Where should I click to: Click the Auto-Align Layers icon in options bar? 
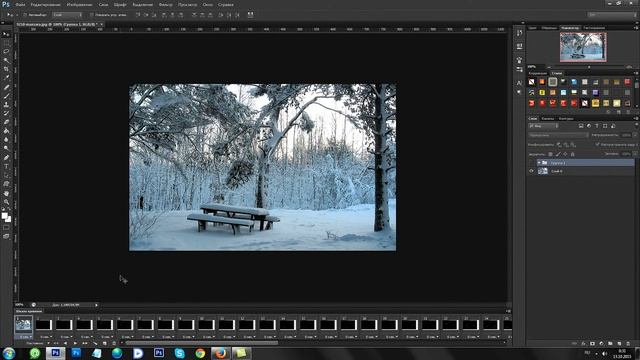click(251, 15)
